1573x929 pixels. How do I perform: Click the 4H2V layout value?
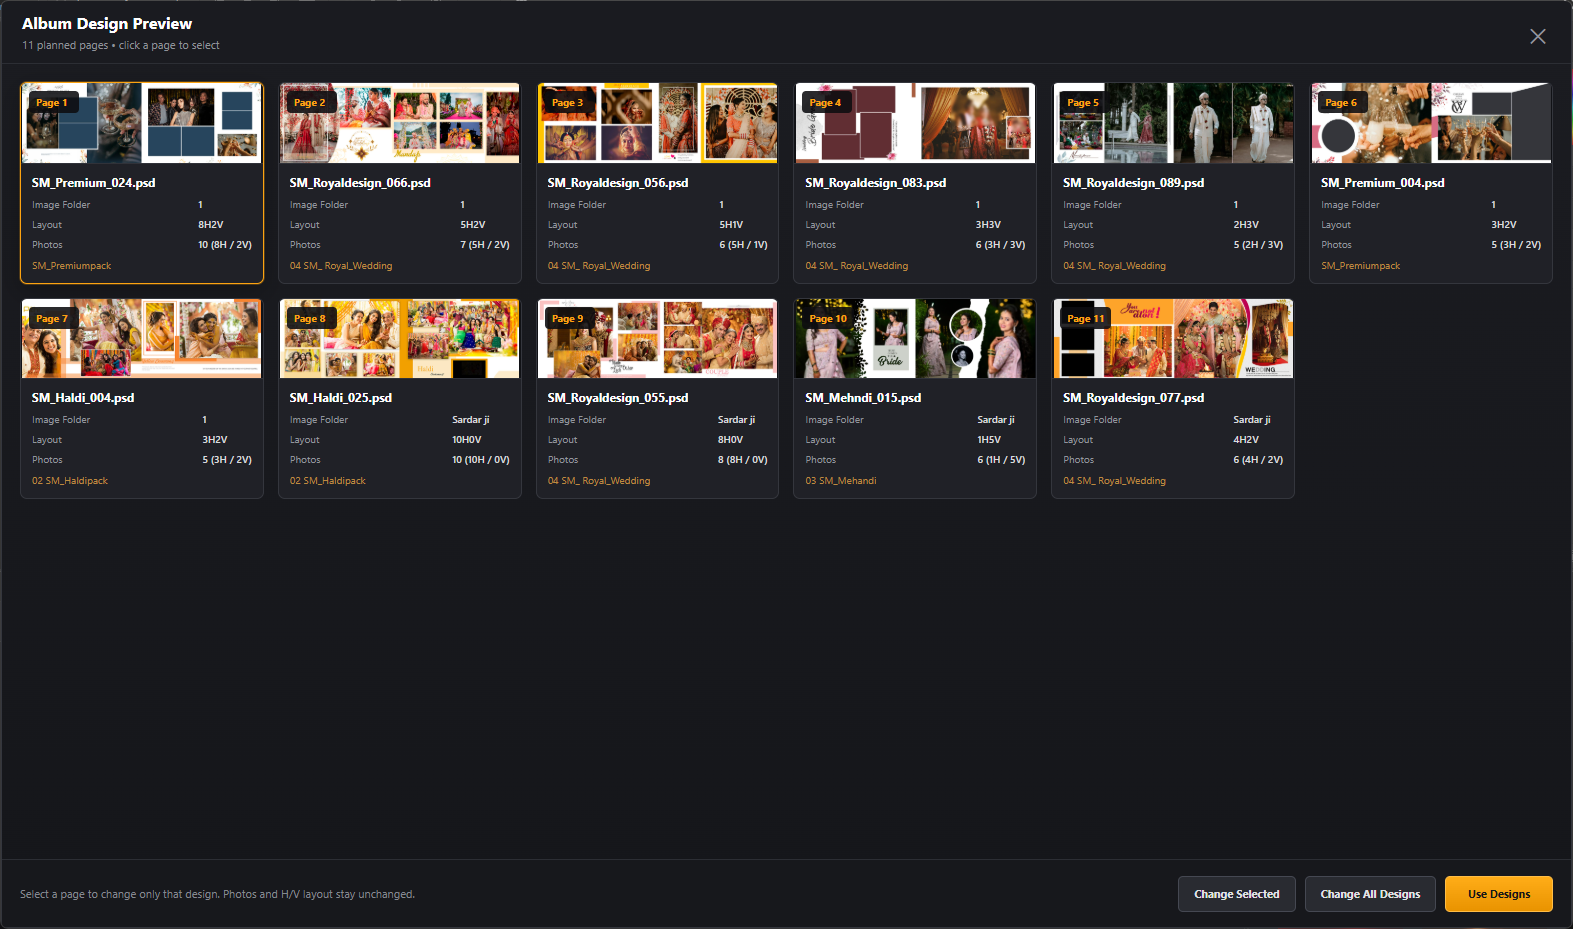click(x=1246, y=440)
